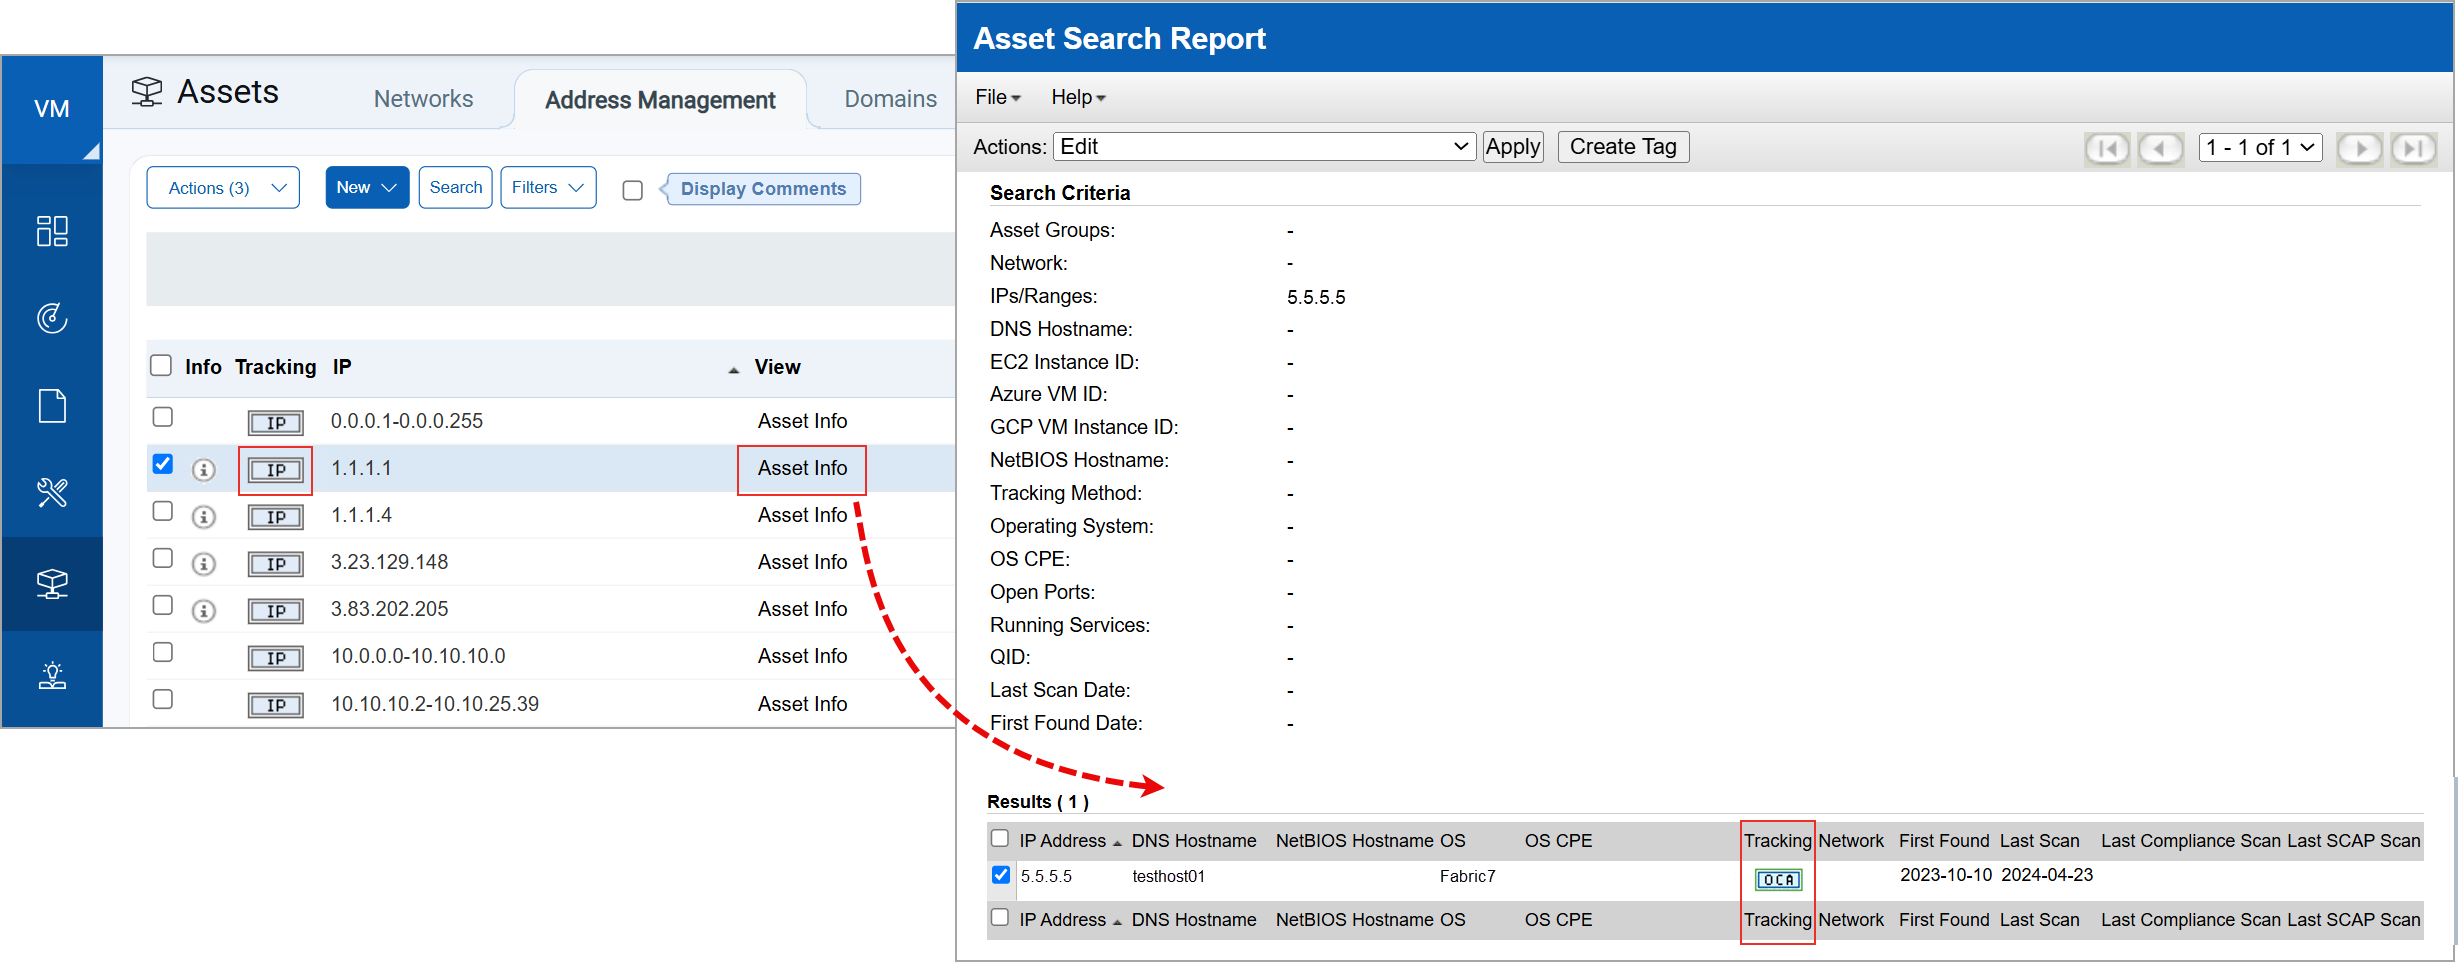Click the Apply button
This screenshot has height=962, width=2458.
[1513, 146]
